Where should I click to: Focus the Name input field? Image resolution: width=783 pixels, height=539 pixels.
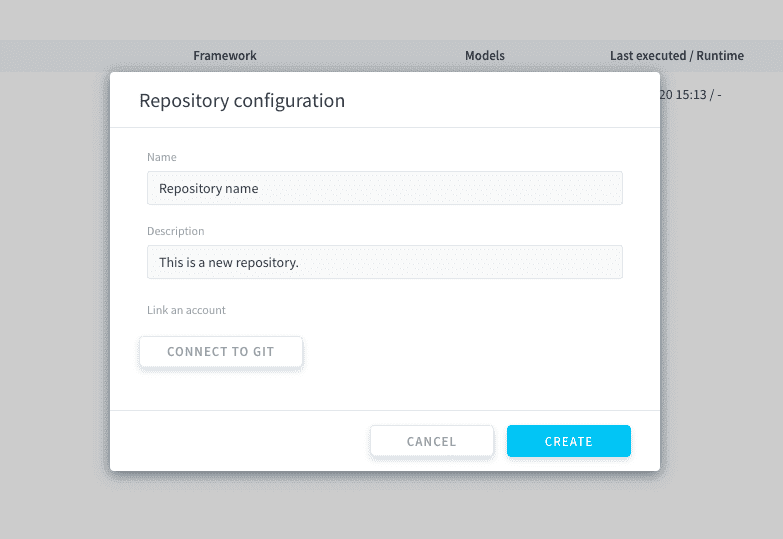385,188
